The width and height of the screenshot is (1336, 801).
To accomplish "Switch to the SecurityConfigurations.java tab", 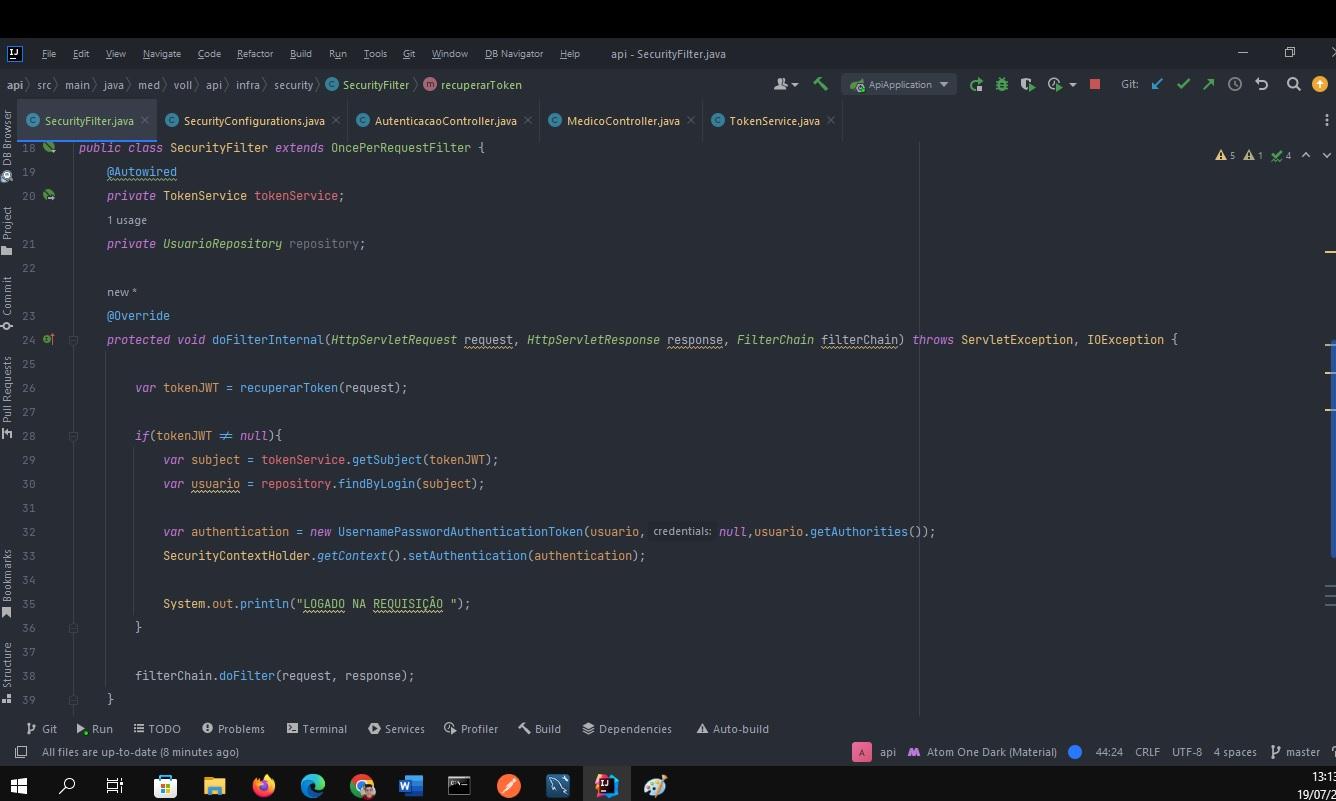I will (254, 121).
